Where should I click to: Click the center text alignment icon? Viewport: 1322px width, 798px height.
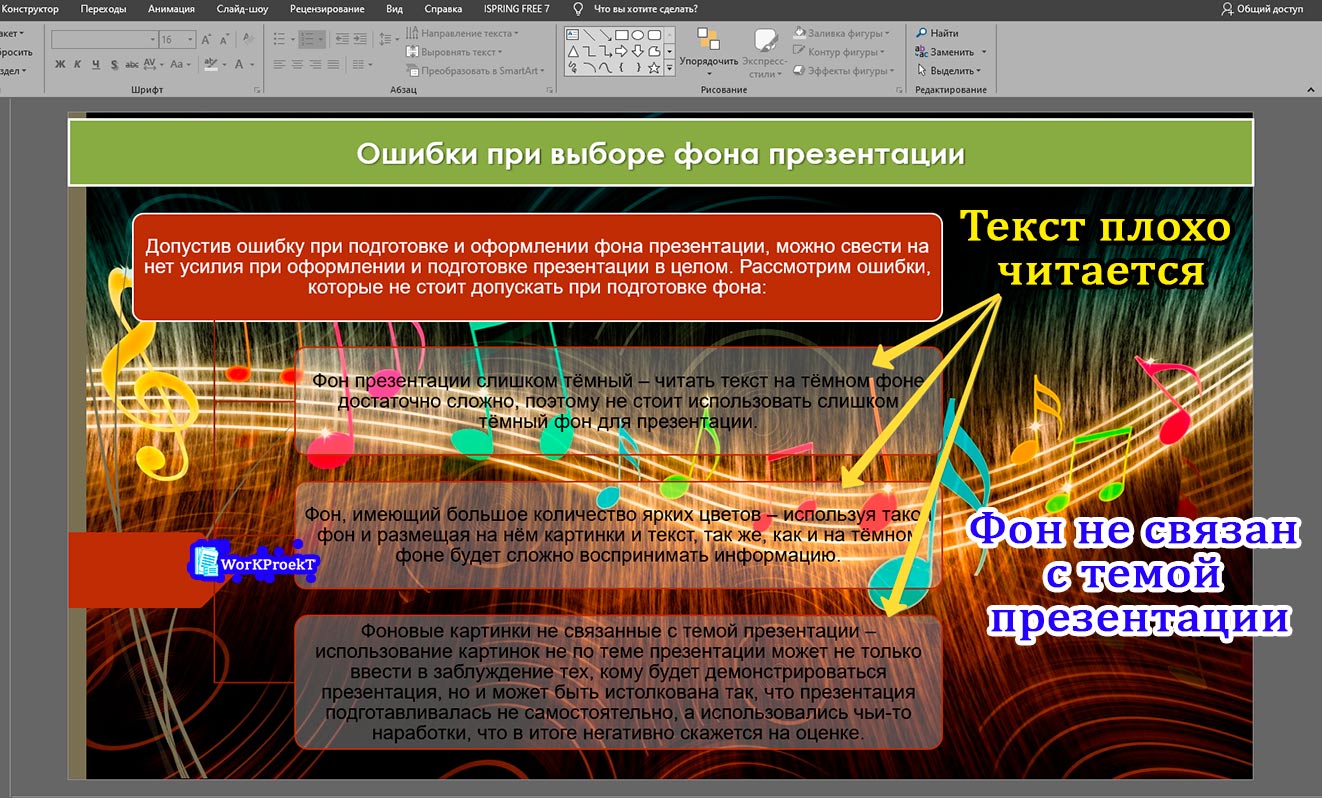(296, 65)
